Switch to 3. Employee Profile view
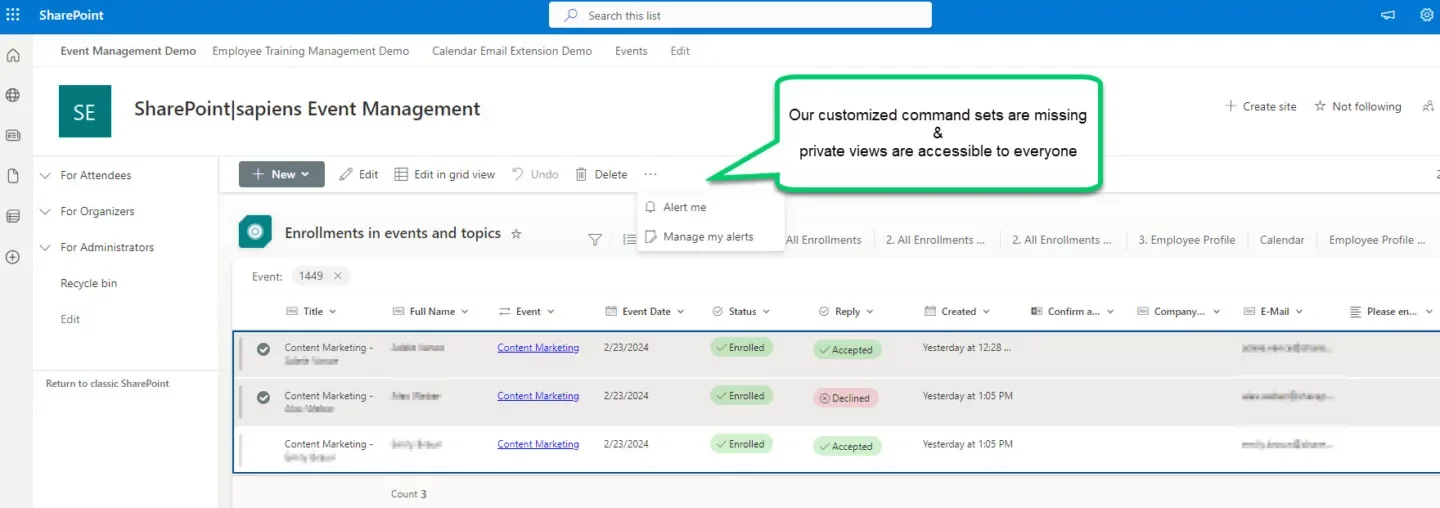Screen dimensions: 1440x508 pyautogui.click(x=1187, y=240)
